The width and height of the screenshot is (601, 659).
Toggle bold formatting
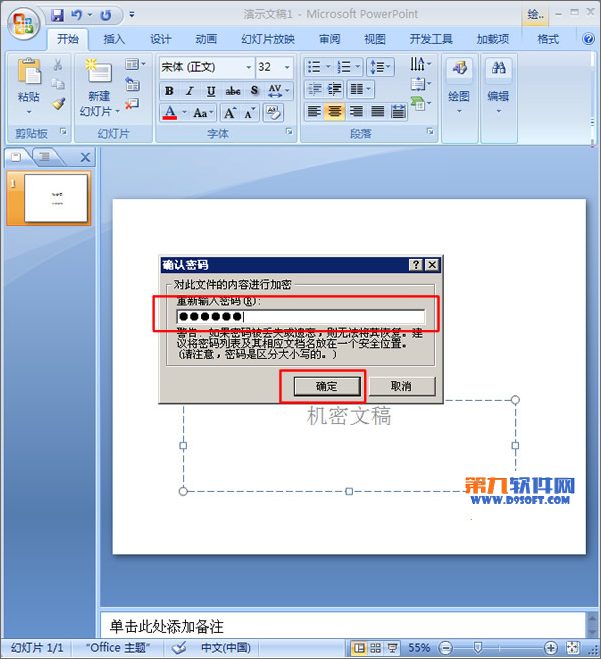coord(169,91)
